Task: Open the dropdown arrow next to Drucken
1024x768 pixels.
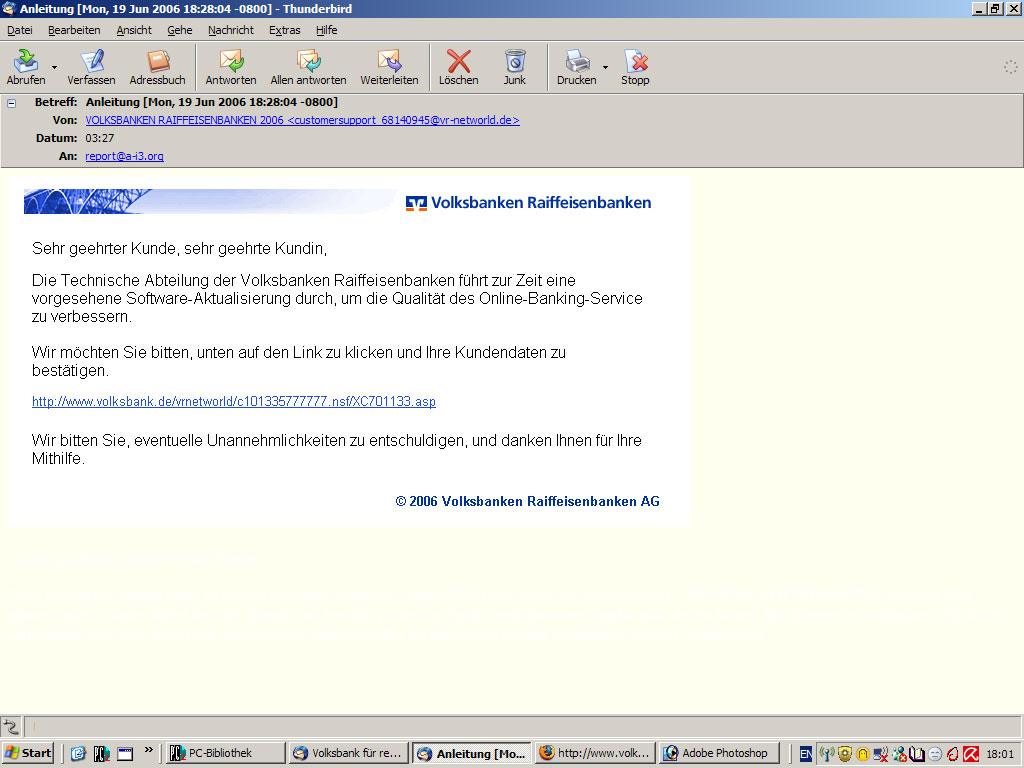Action: click(605, 67)
